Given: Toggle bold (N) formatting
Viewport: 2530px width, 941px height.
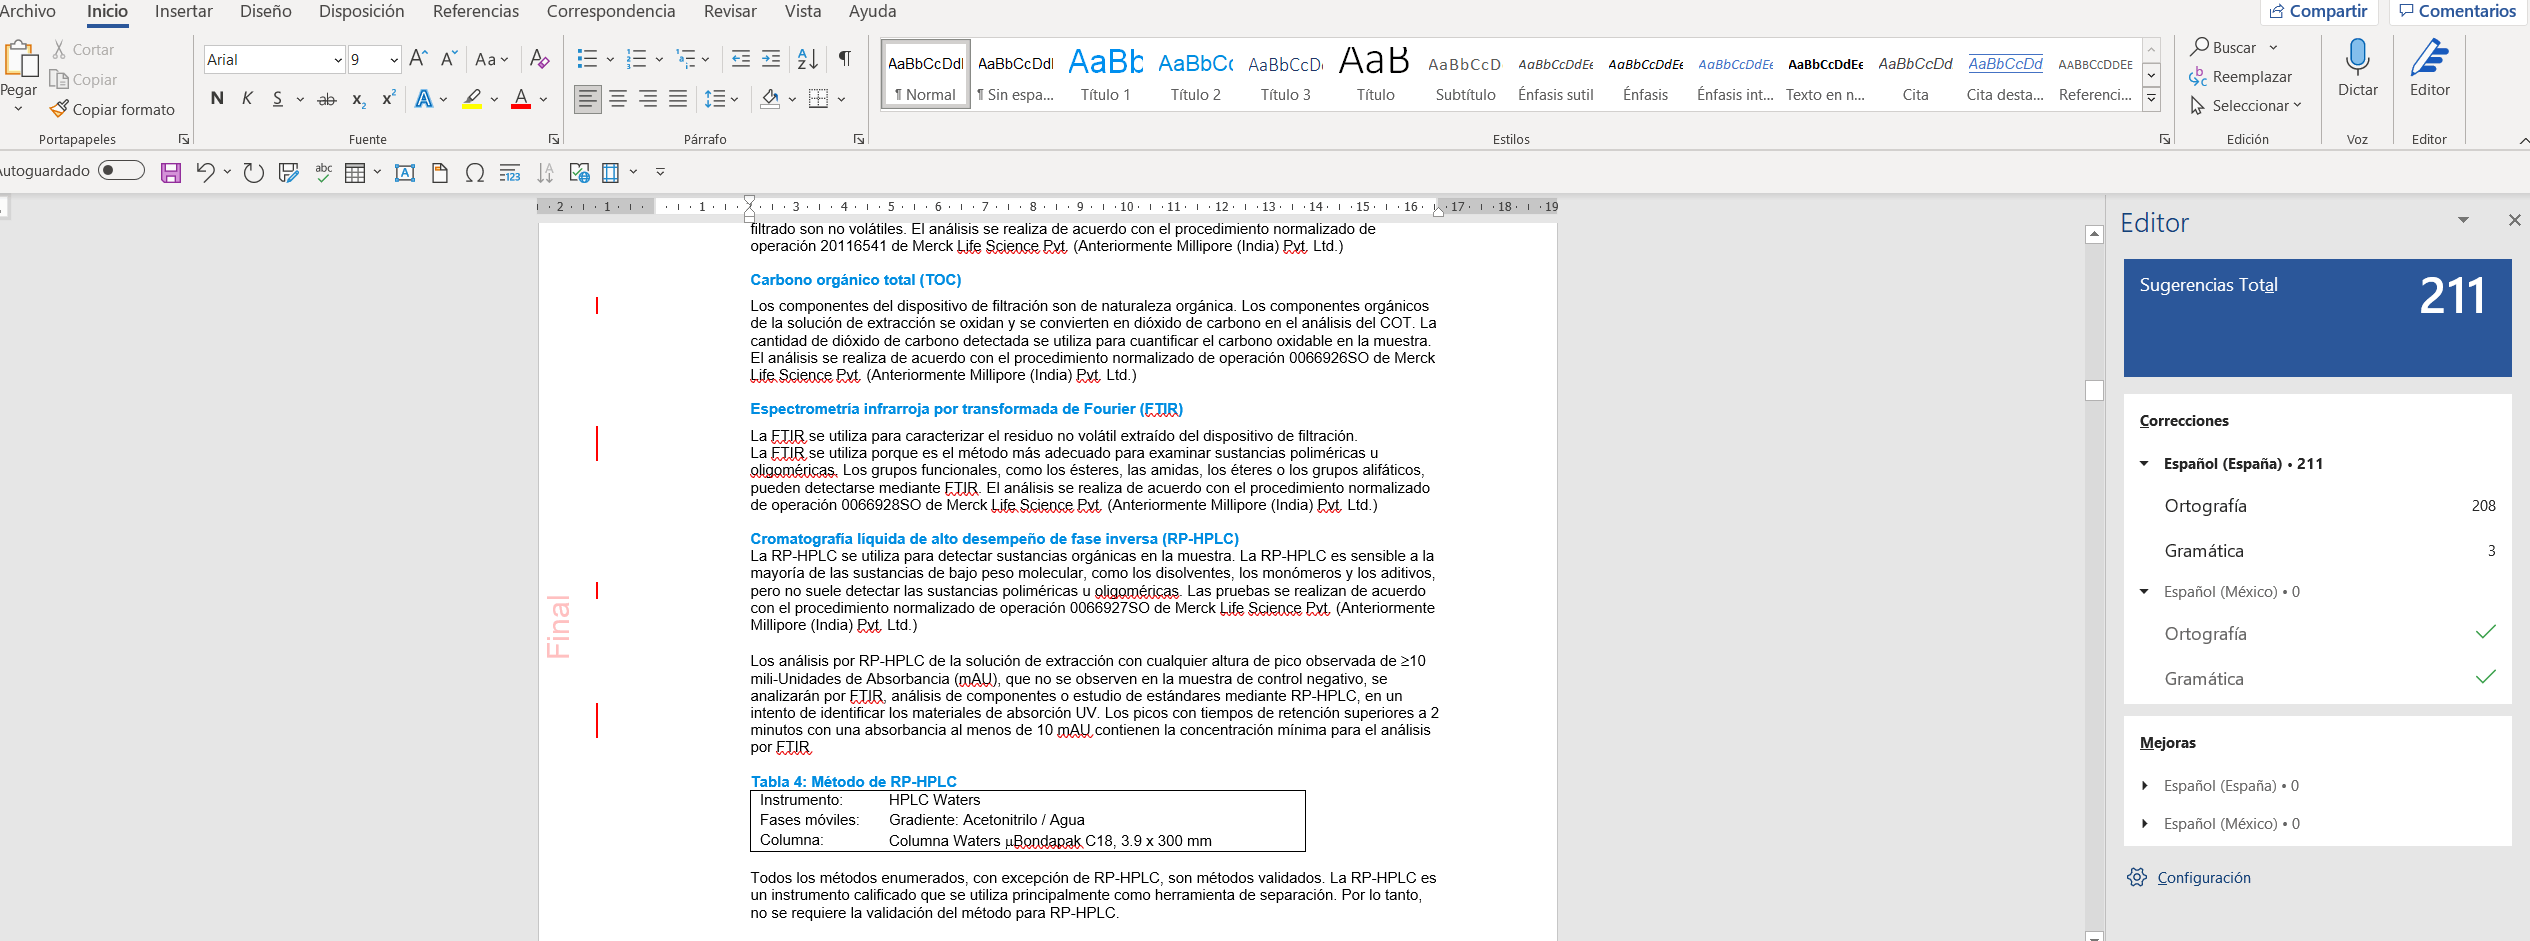Looking at the screenshot, I should click(x=217, y=99).
